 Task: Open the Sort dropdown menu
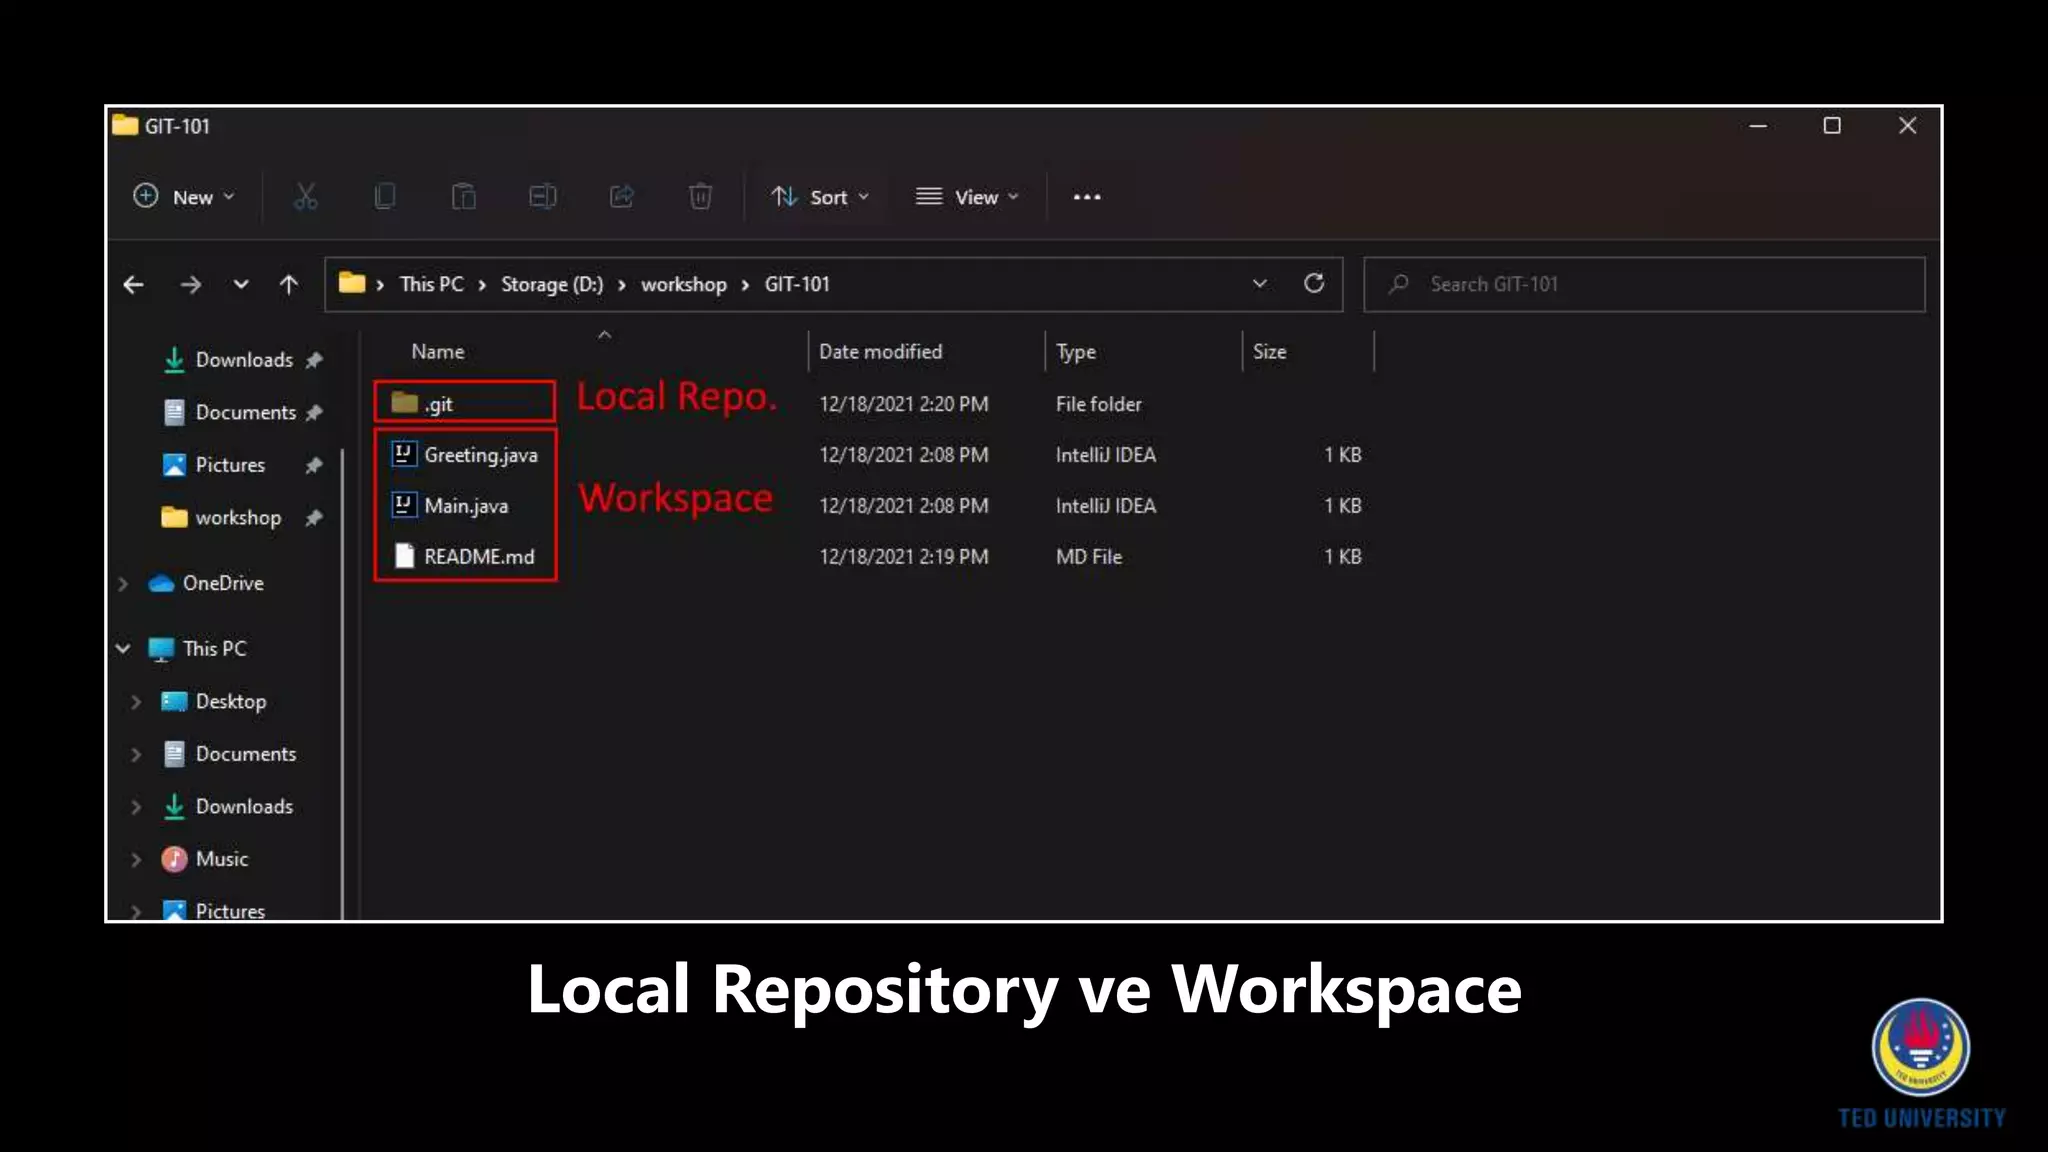click(x=819, y=197)
